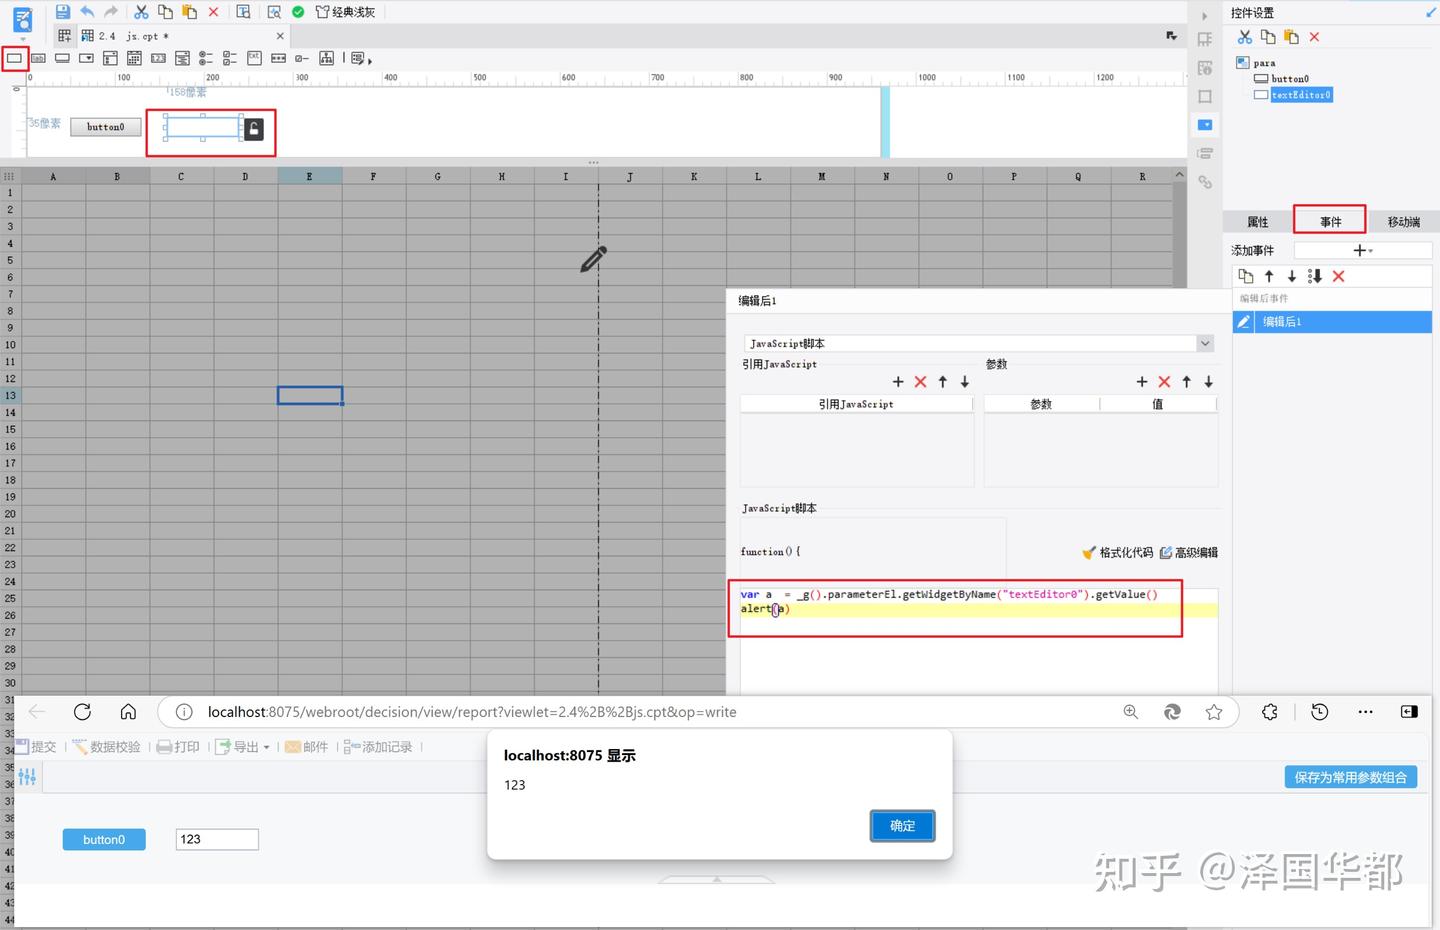Select textEditor0 in the widget tree
This screenshot has width=1440, height=930.
click(x=1301, y=94)
